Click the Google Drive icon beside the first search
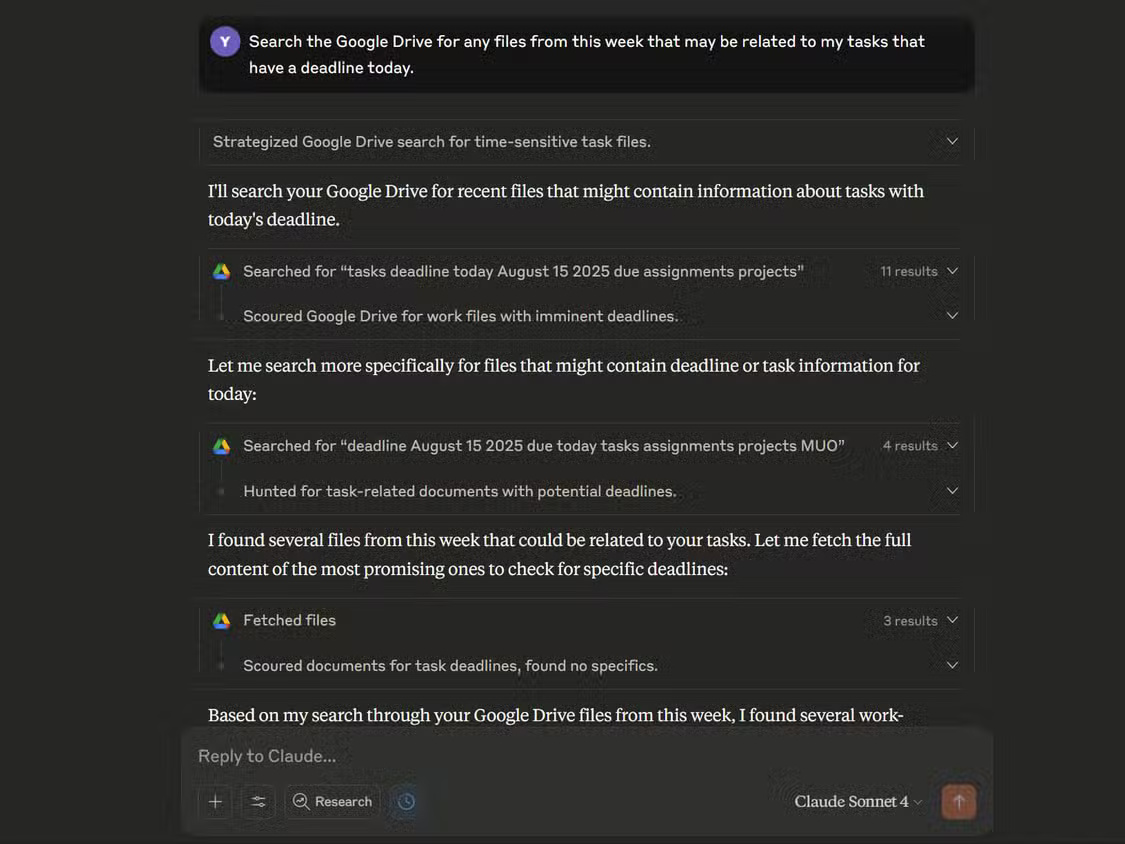1125x844 pixels. coord(221,270)
